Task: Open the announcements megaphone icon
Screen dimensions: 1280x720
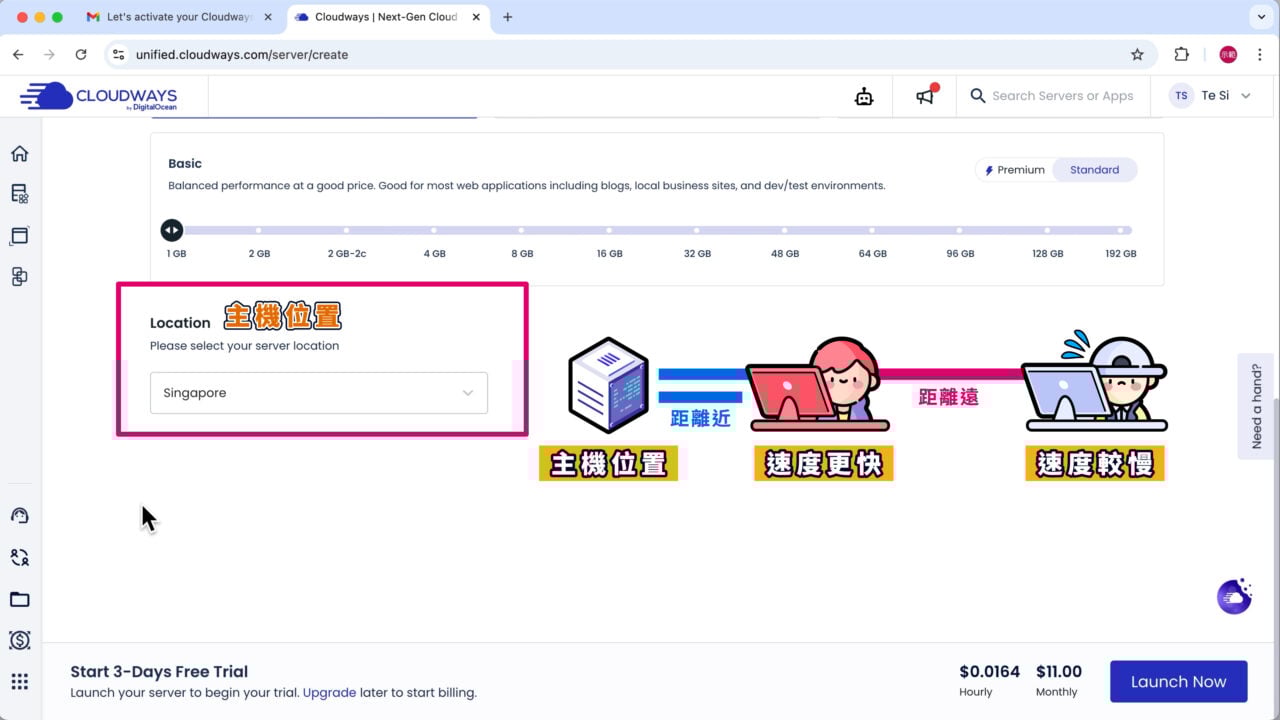Action: (926, 96)
